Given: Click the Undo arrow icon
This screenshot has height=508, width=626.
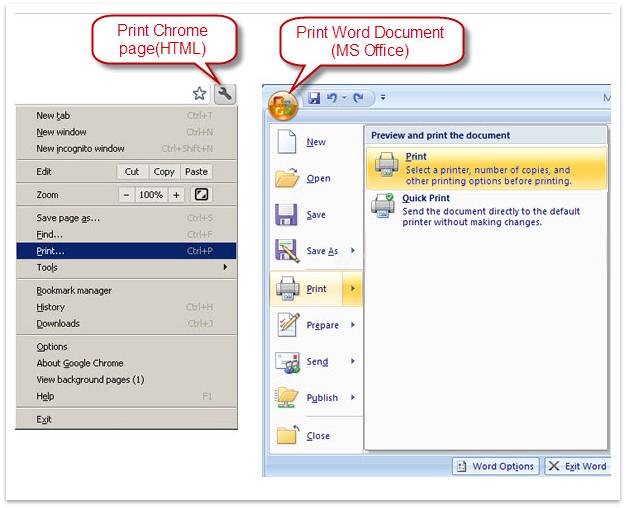Looking at the screenshot, I should point(332,97).
